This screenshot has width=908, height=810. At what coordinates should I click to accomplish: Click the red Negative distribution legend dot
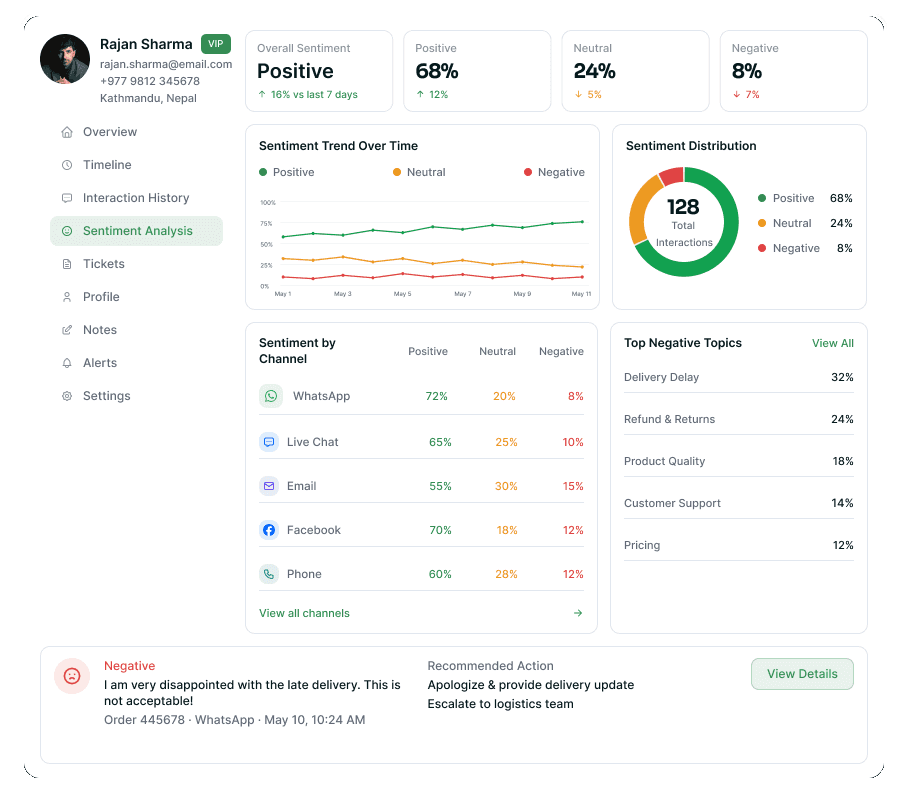[x=762, y=248]
